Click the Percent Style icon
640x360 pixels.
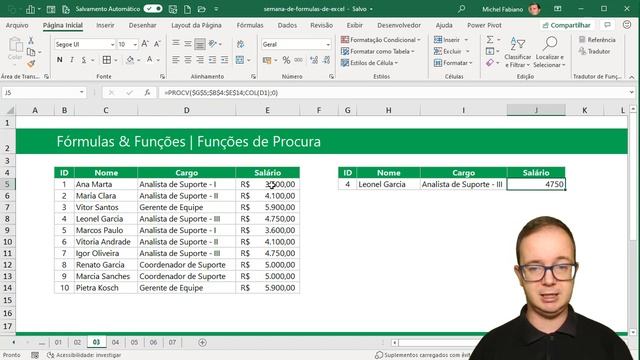click(x=286, y=60)
